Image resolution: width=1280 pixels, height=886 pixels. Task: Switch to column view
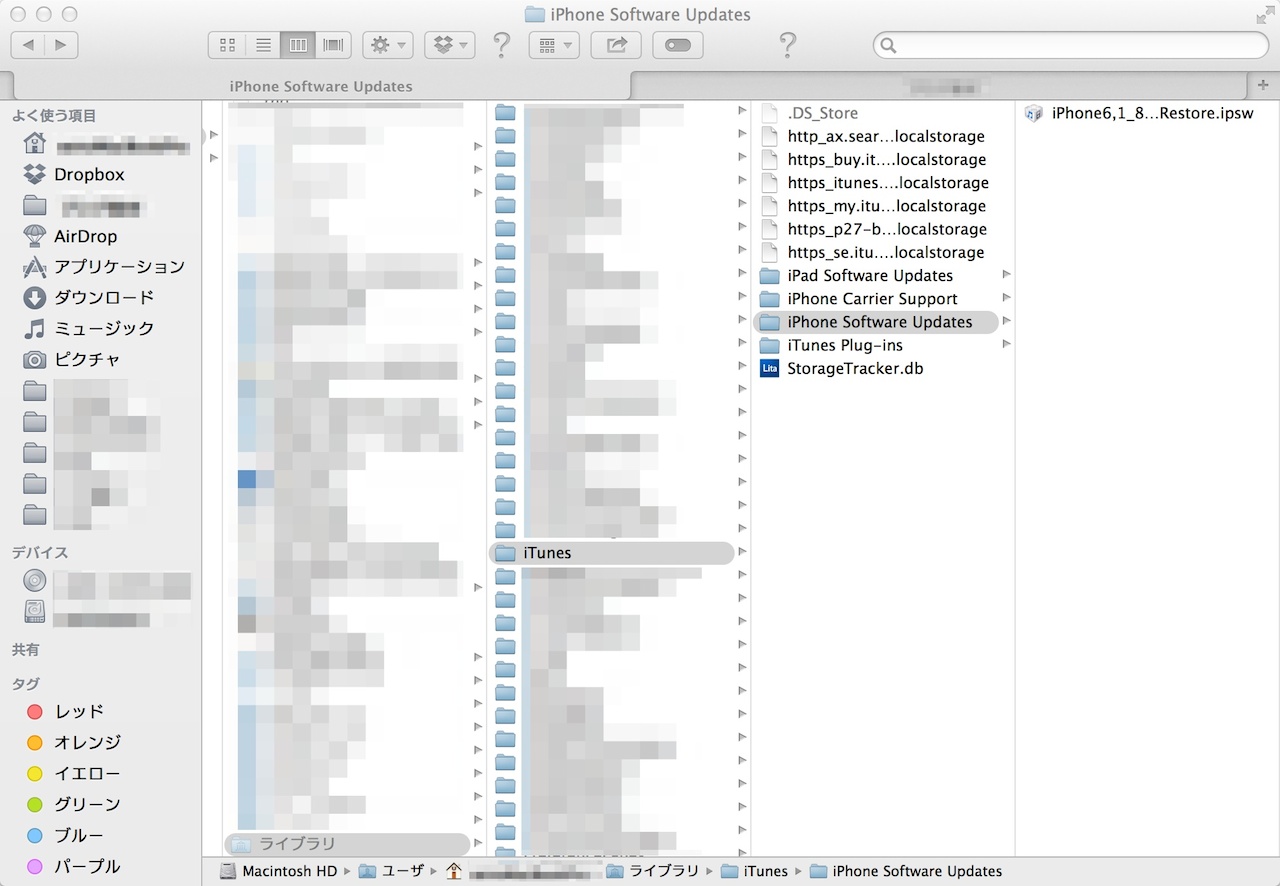[x=298, y=45]
